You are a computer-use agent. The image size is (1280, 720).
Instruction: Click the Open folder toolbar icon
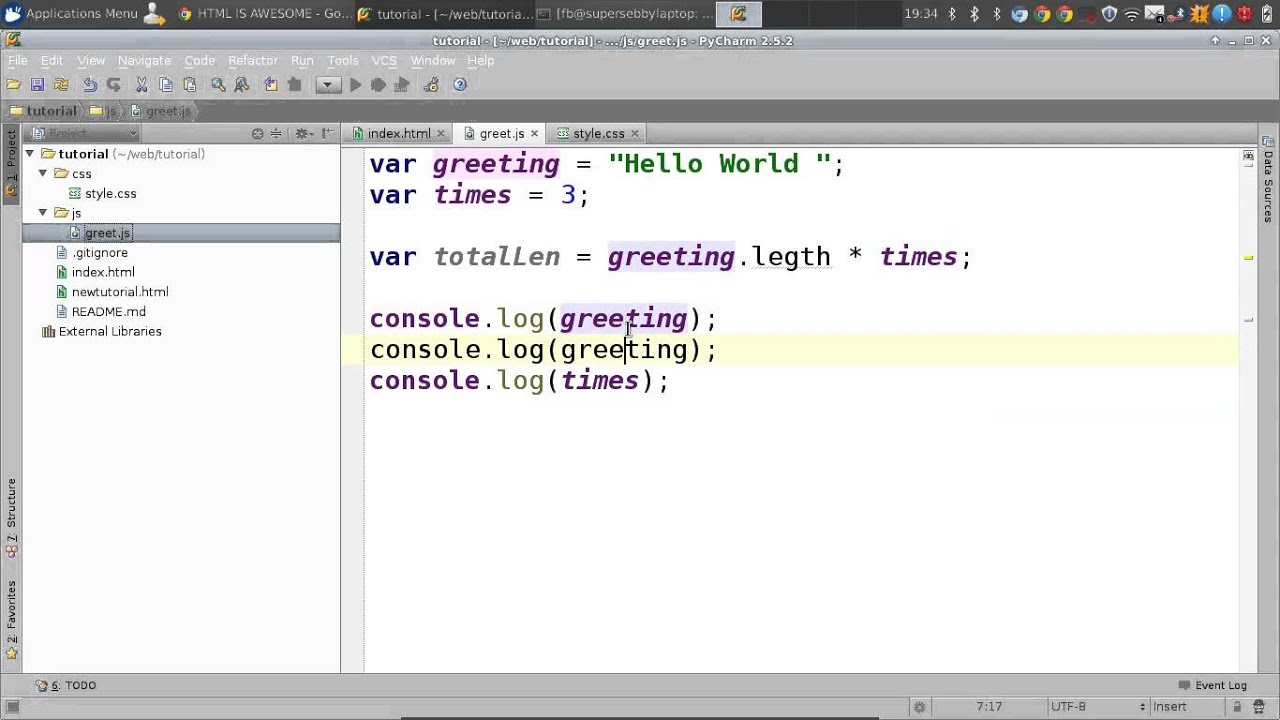click(14, 85)
